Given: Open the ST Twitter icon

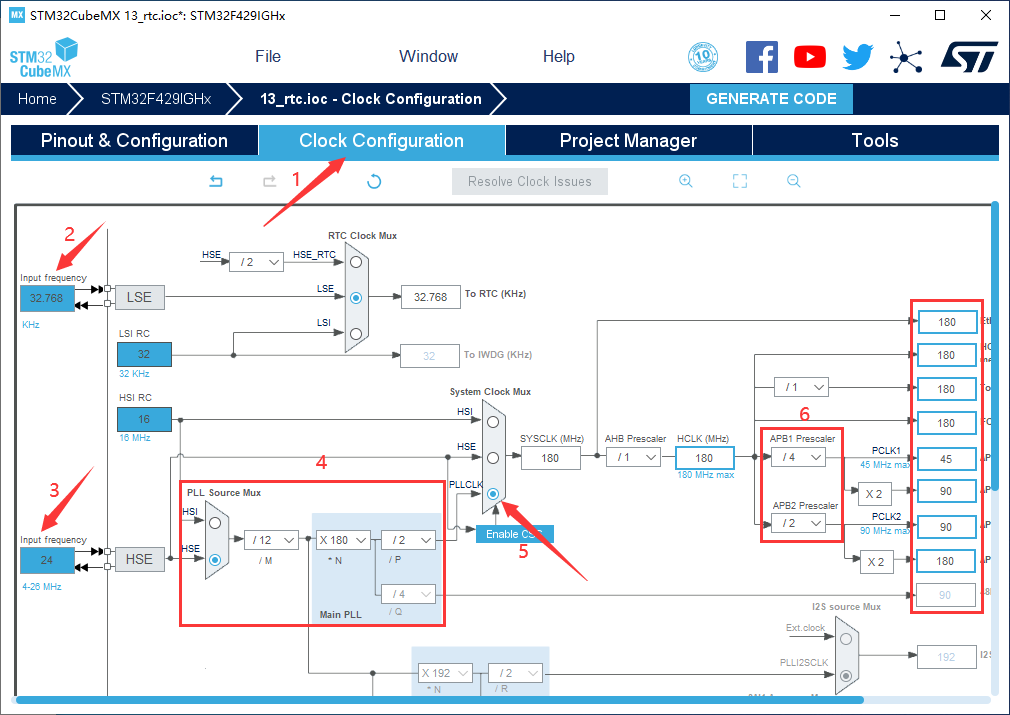Looking at the screenshot, I should (x=857, y=57).
